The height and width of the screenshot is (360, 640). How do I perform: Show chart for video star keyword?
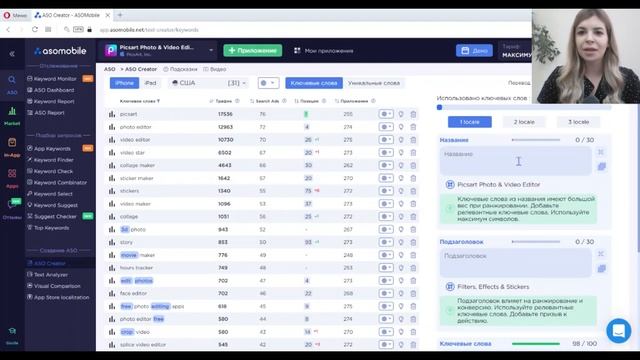pos(112,153)
